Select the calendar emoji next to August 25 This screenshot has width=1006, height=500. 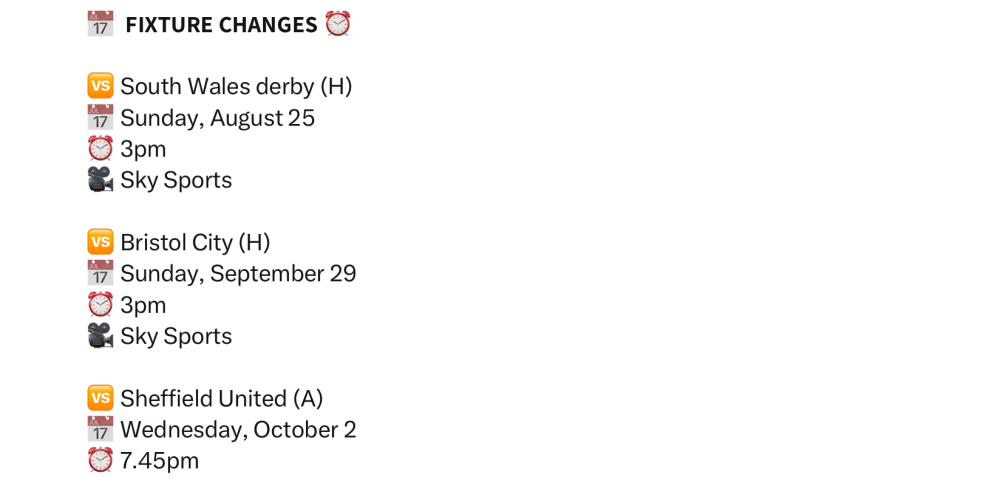(100, 118)
